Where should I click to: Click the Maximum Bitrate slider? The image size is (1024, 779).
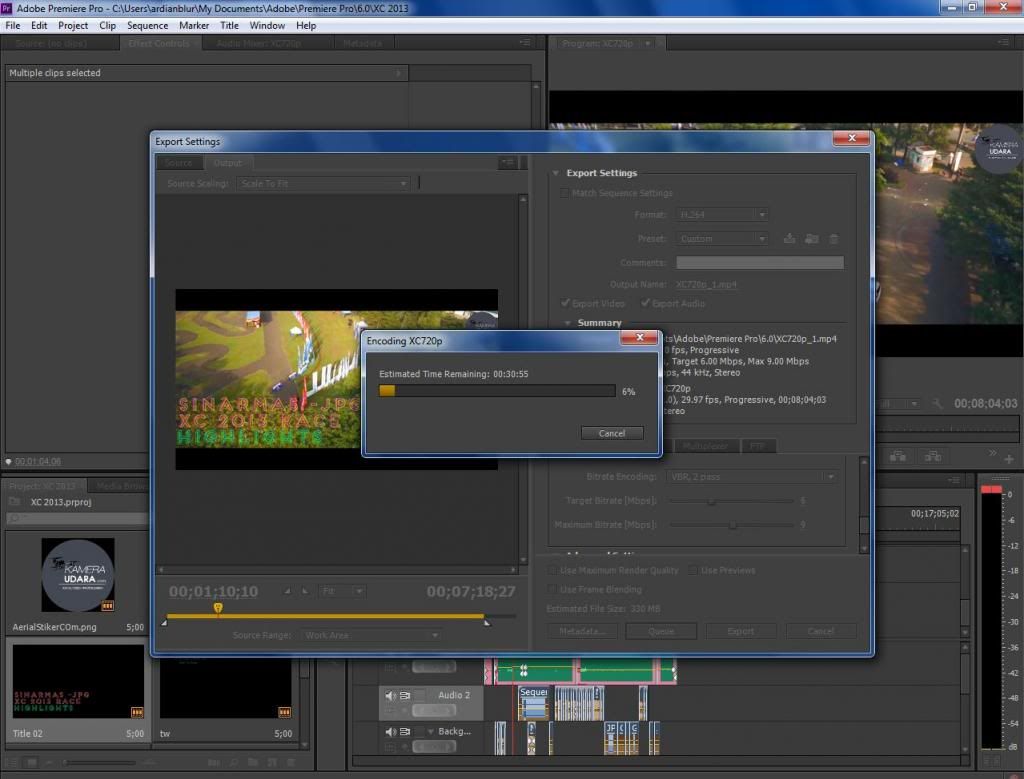(x=731, y=524)
